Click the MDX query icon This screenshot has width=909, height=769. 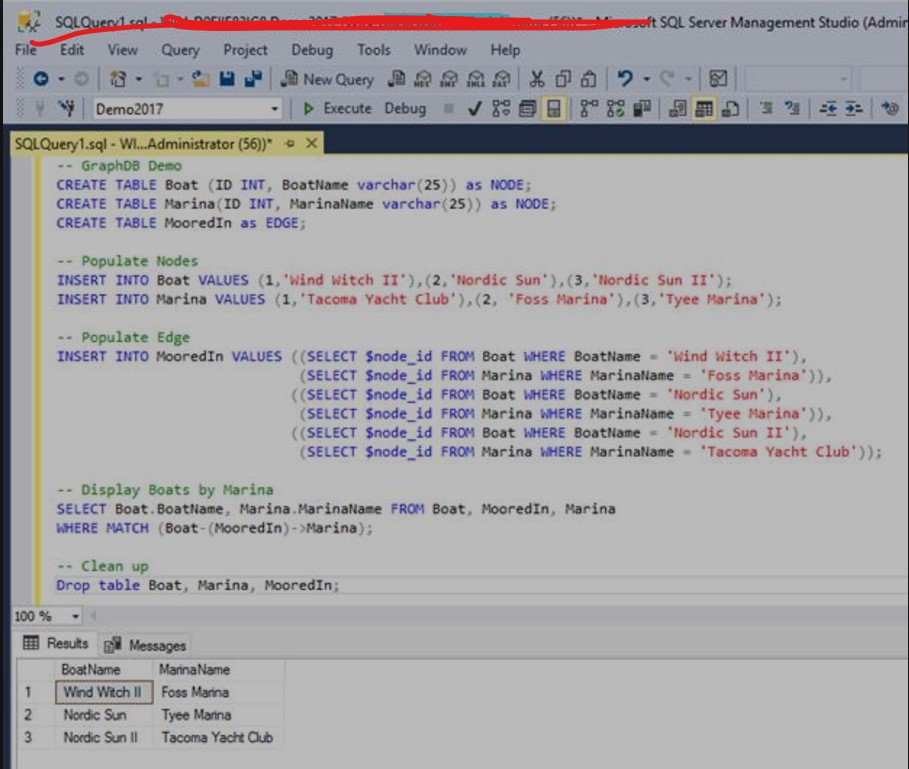coord(423,78)
